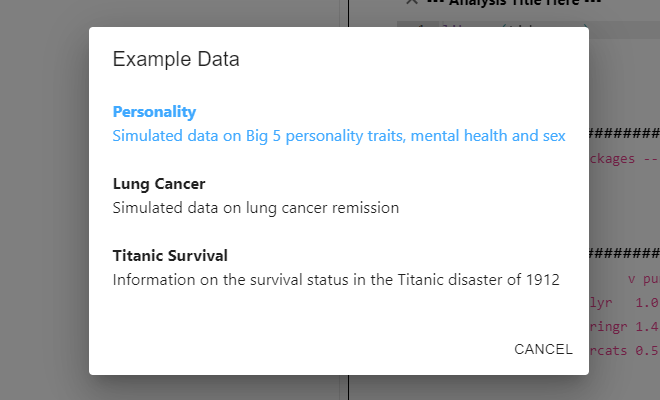Click the 'ringr 1.4' package version line
This screenshot has height=400, width=660.
(624, 326)
